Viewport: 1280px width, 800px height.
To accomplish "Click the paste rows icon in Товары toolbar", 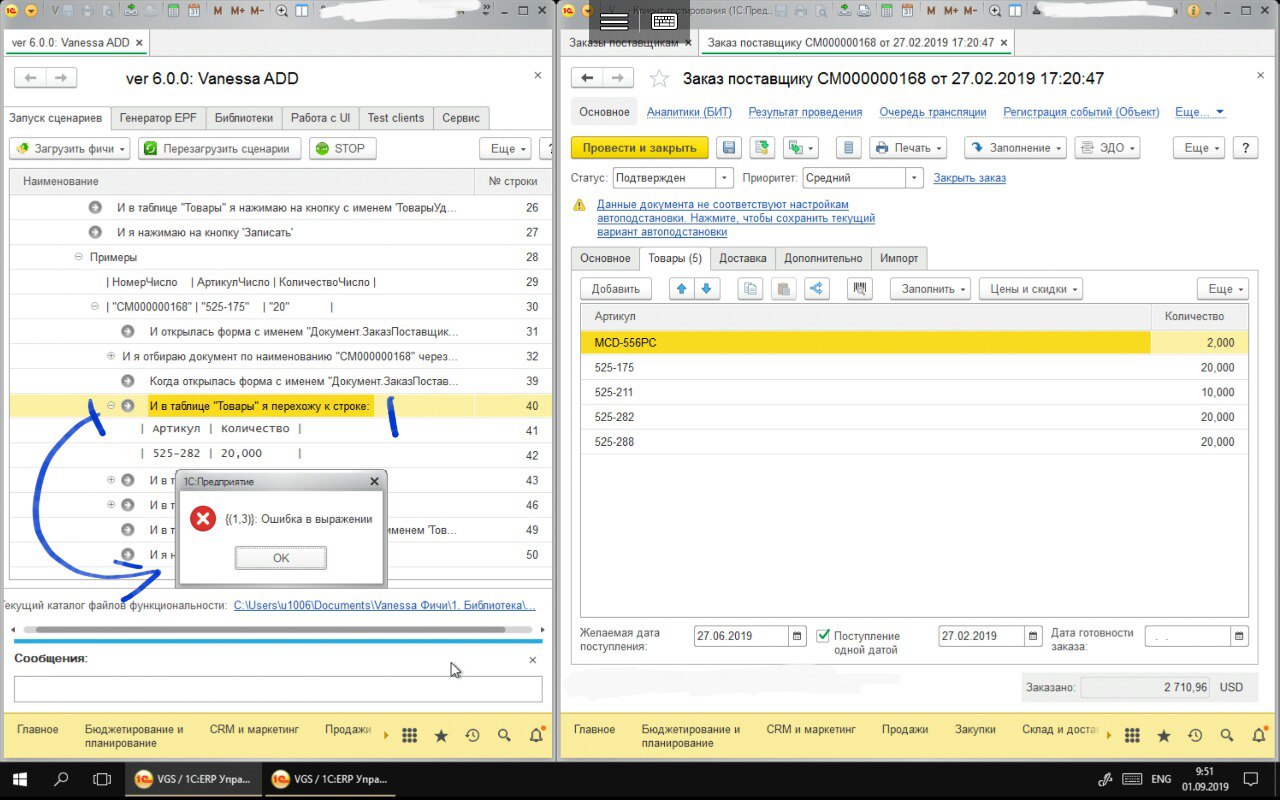I will click(783, 289).
